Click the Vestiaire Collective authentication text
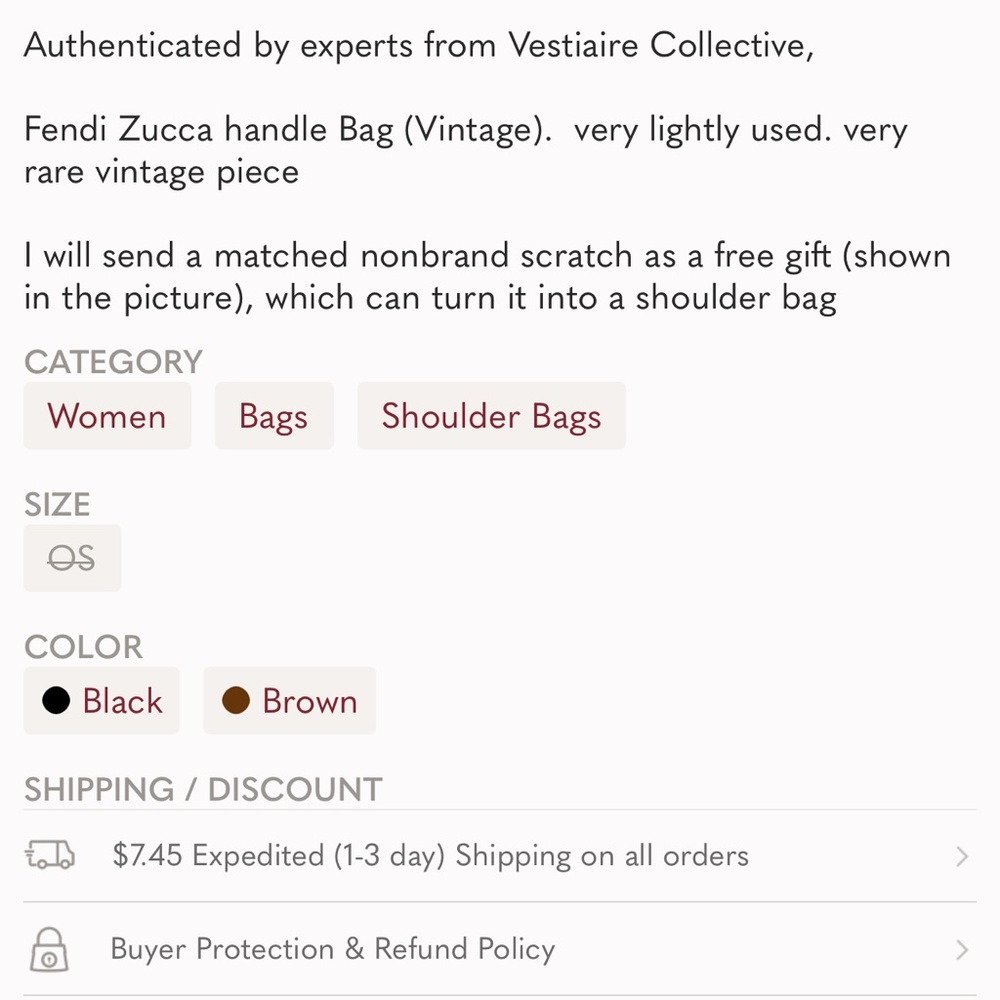This screenshot has width=1000, height=1000. tap(418, 45)
